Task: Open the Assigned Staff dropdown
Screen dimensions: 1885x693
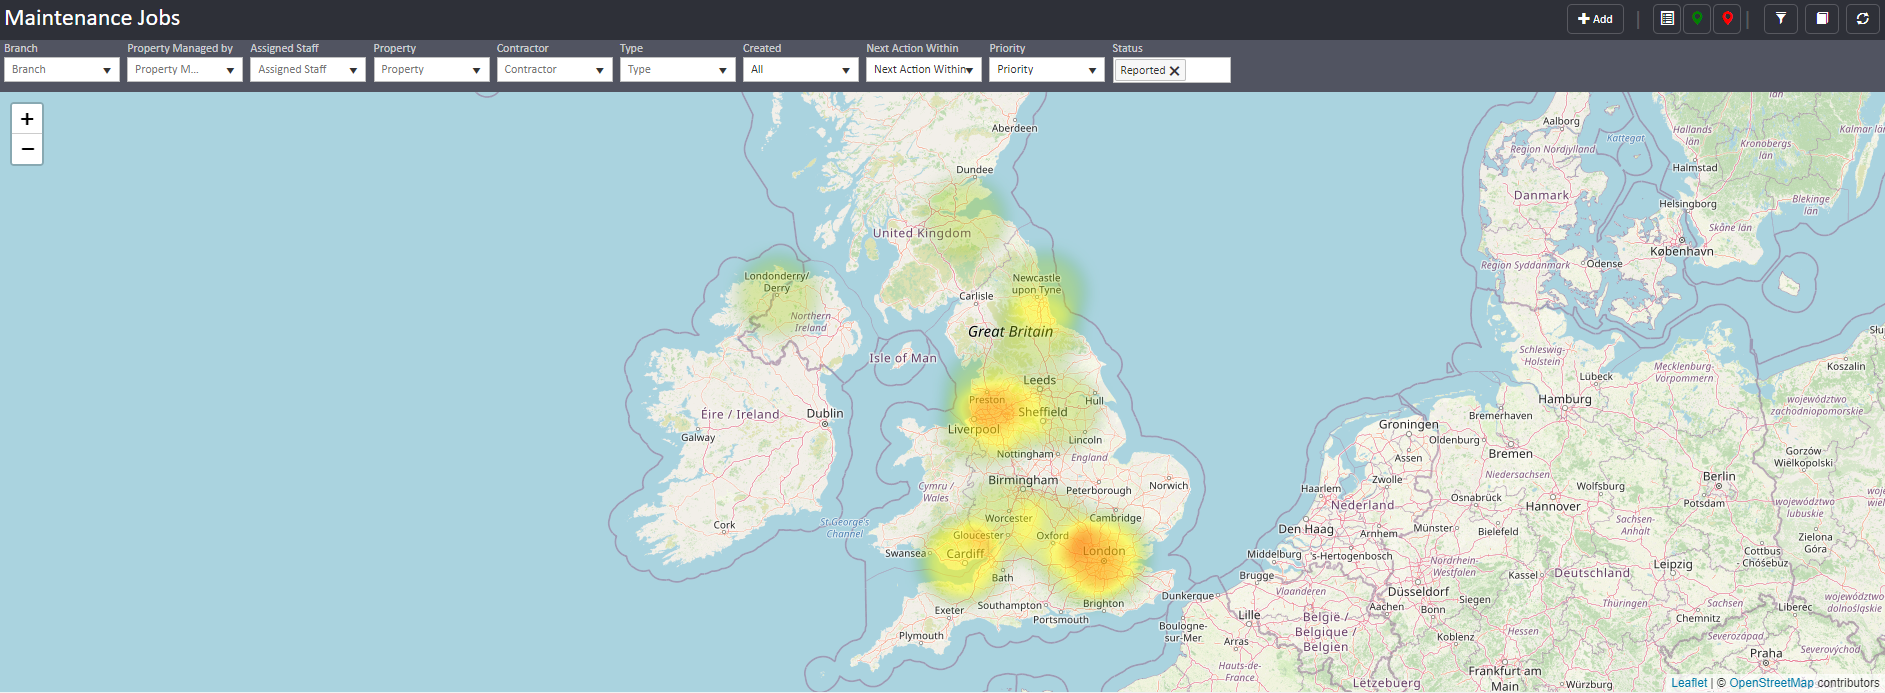Action: (x=308, y=70)
